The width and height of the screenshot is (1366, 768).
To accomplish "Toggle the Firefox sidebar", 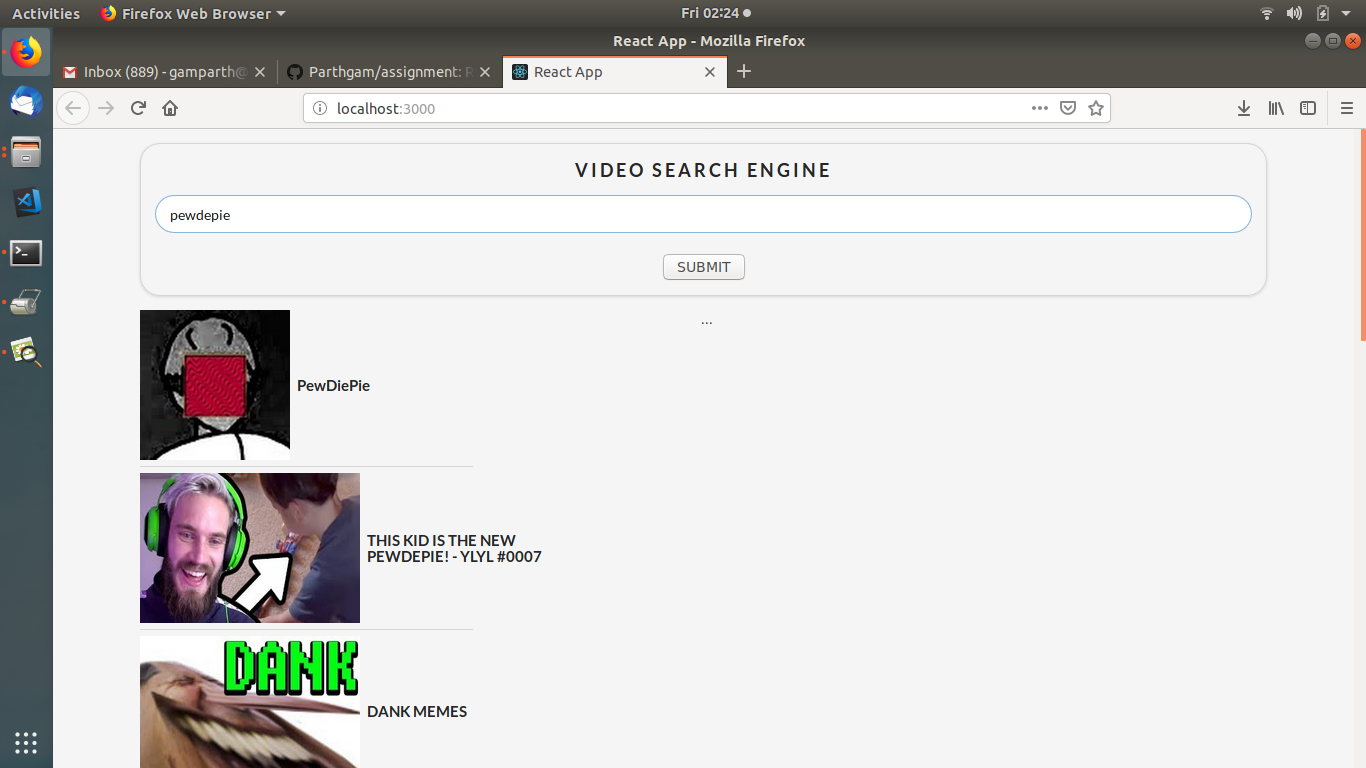I will (1308, 108).
